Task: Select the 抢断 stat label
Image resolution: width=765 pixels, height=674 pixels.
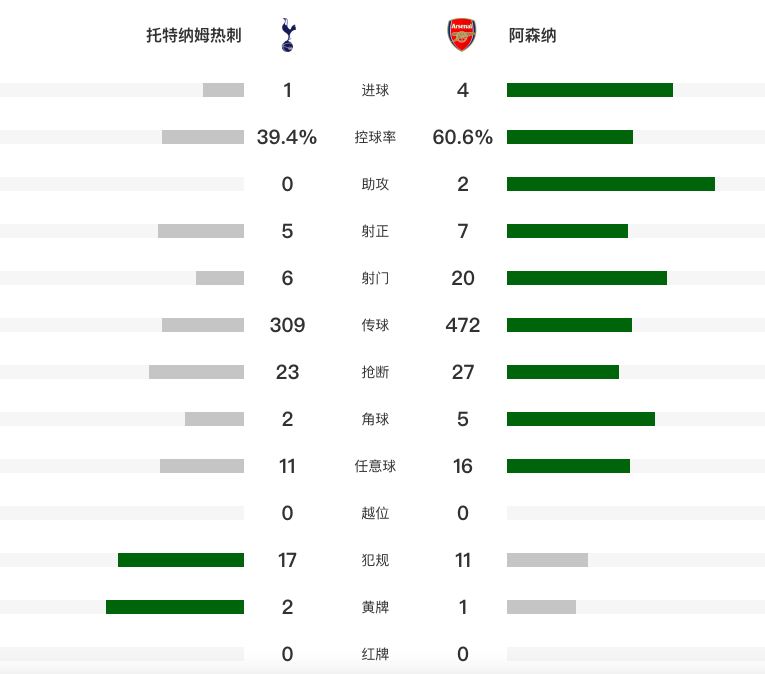Action: 375,373
